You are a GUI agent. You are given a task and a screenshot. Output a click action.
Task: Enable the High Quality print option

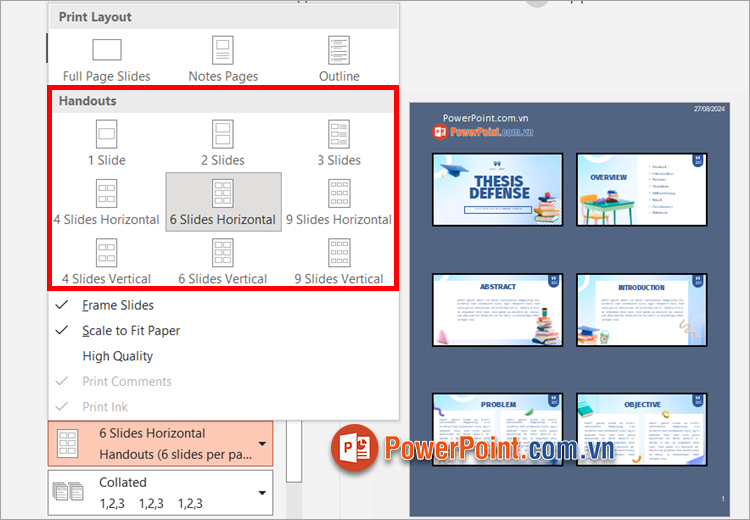point(117,356)
